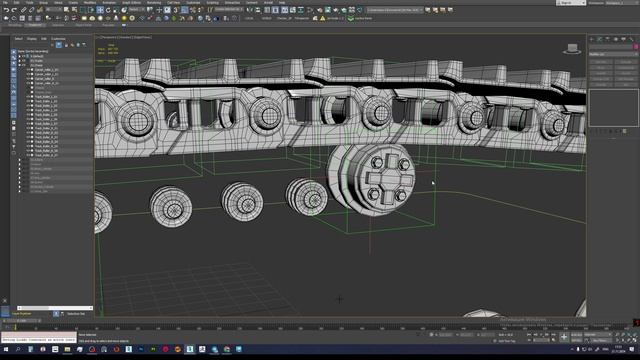Click the Align tool icon
Viewport: 640px width, 360px height.
[258, 10]
